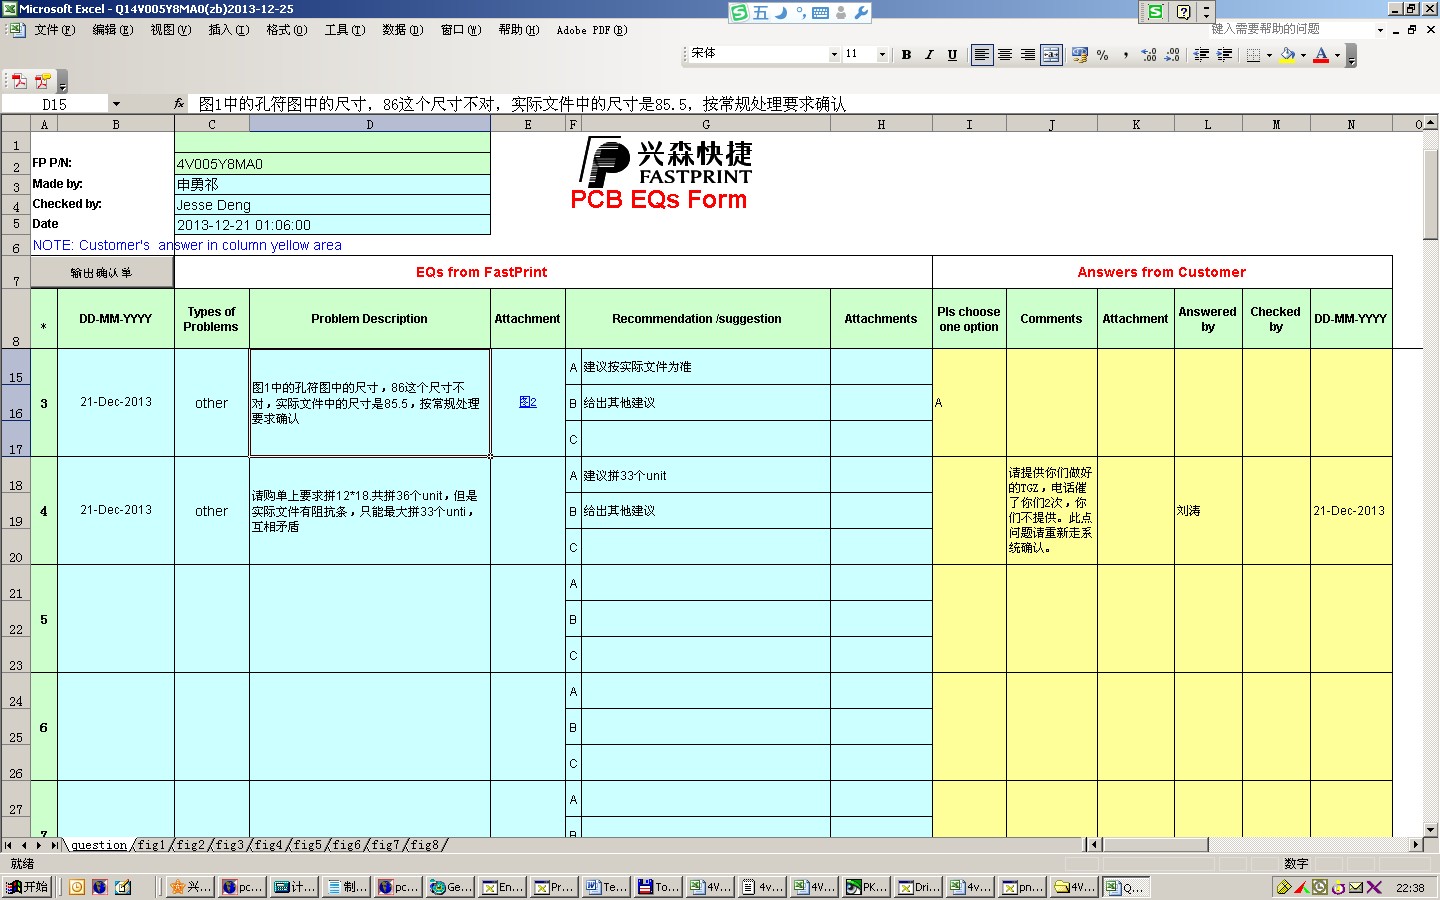Click horizontal scrollbar right arrow
Screen dimensions: 1440x900
click(1415, 845)
